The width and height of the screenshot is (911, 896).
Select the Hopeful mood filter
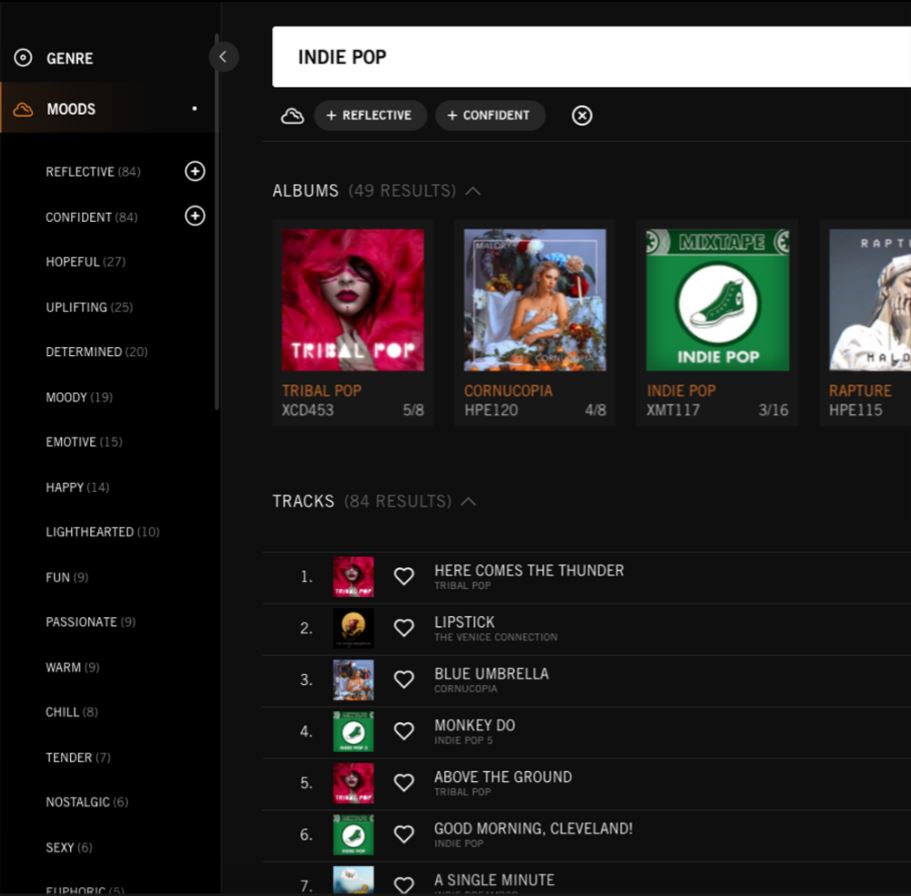(x=72, y=262)
